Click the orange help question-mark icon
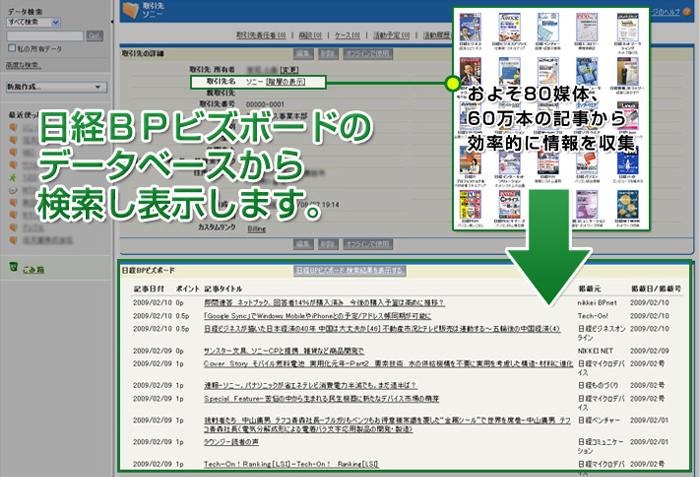The height and width of the screenshot is (477, 700). [688, 12]
